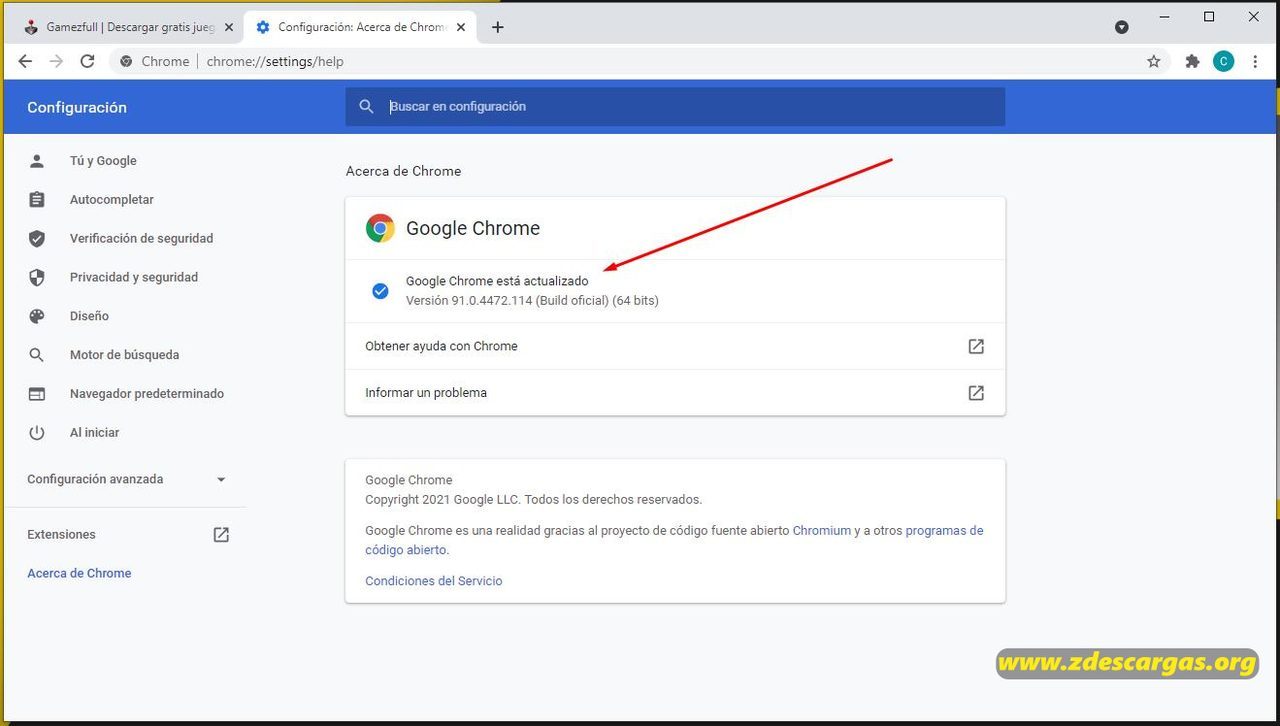The height and width of the screenshot is (726, 1280).
Task: Select Acerca de Chrome in the sidebar
Action: 79,573
